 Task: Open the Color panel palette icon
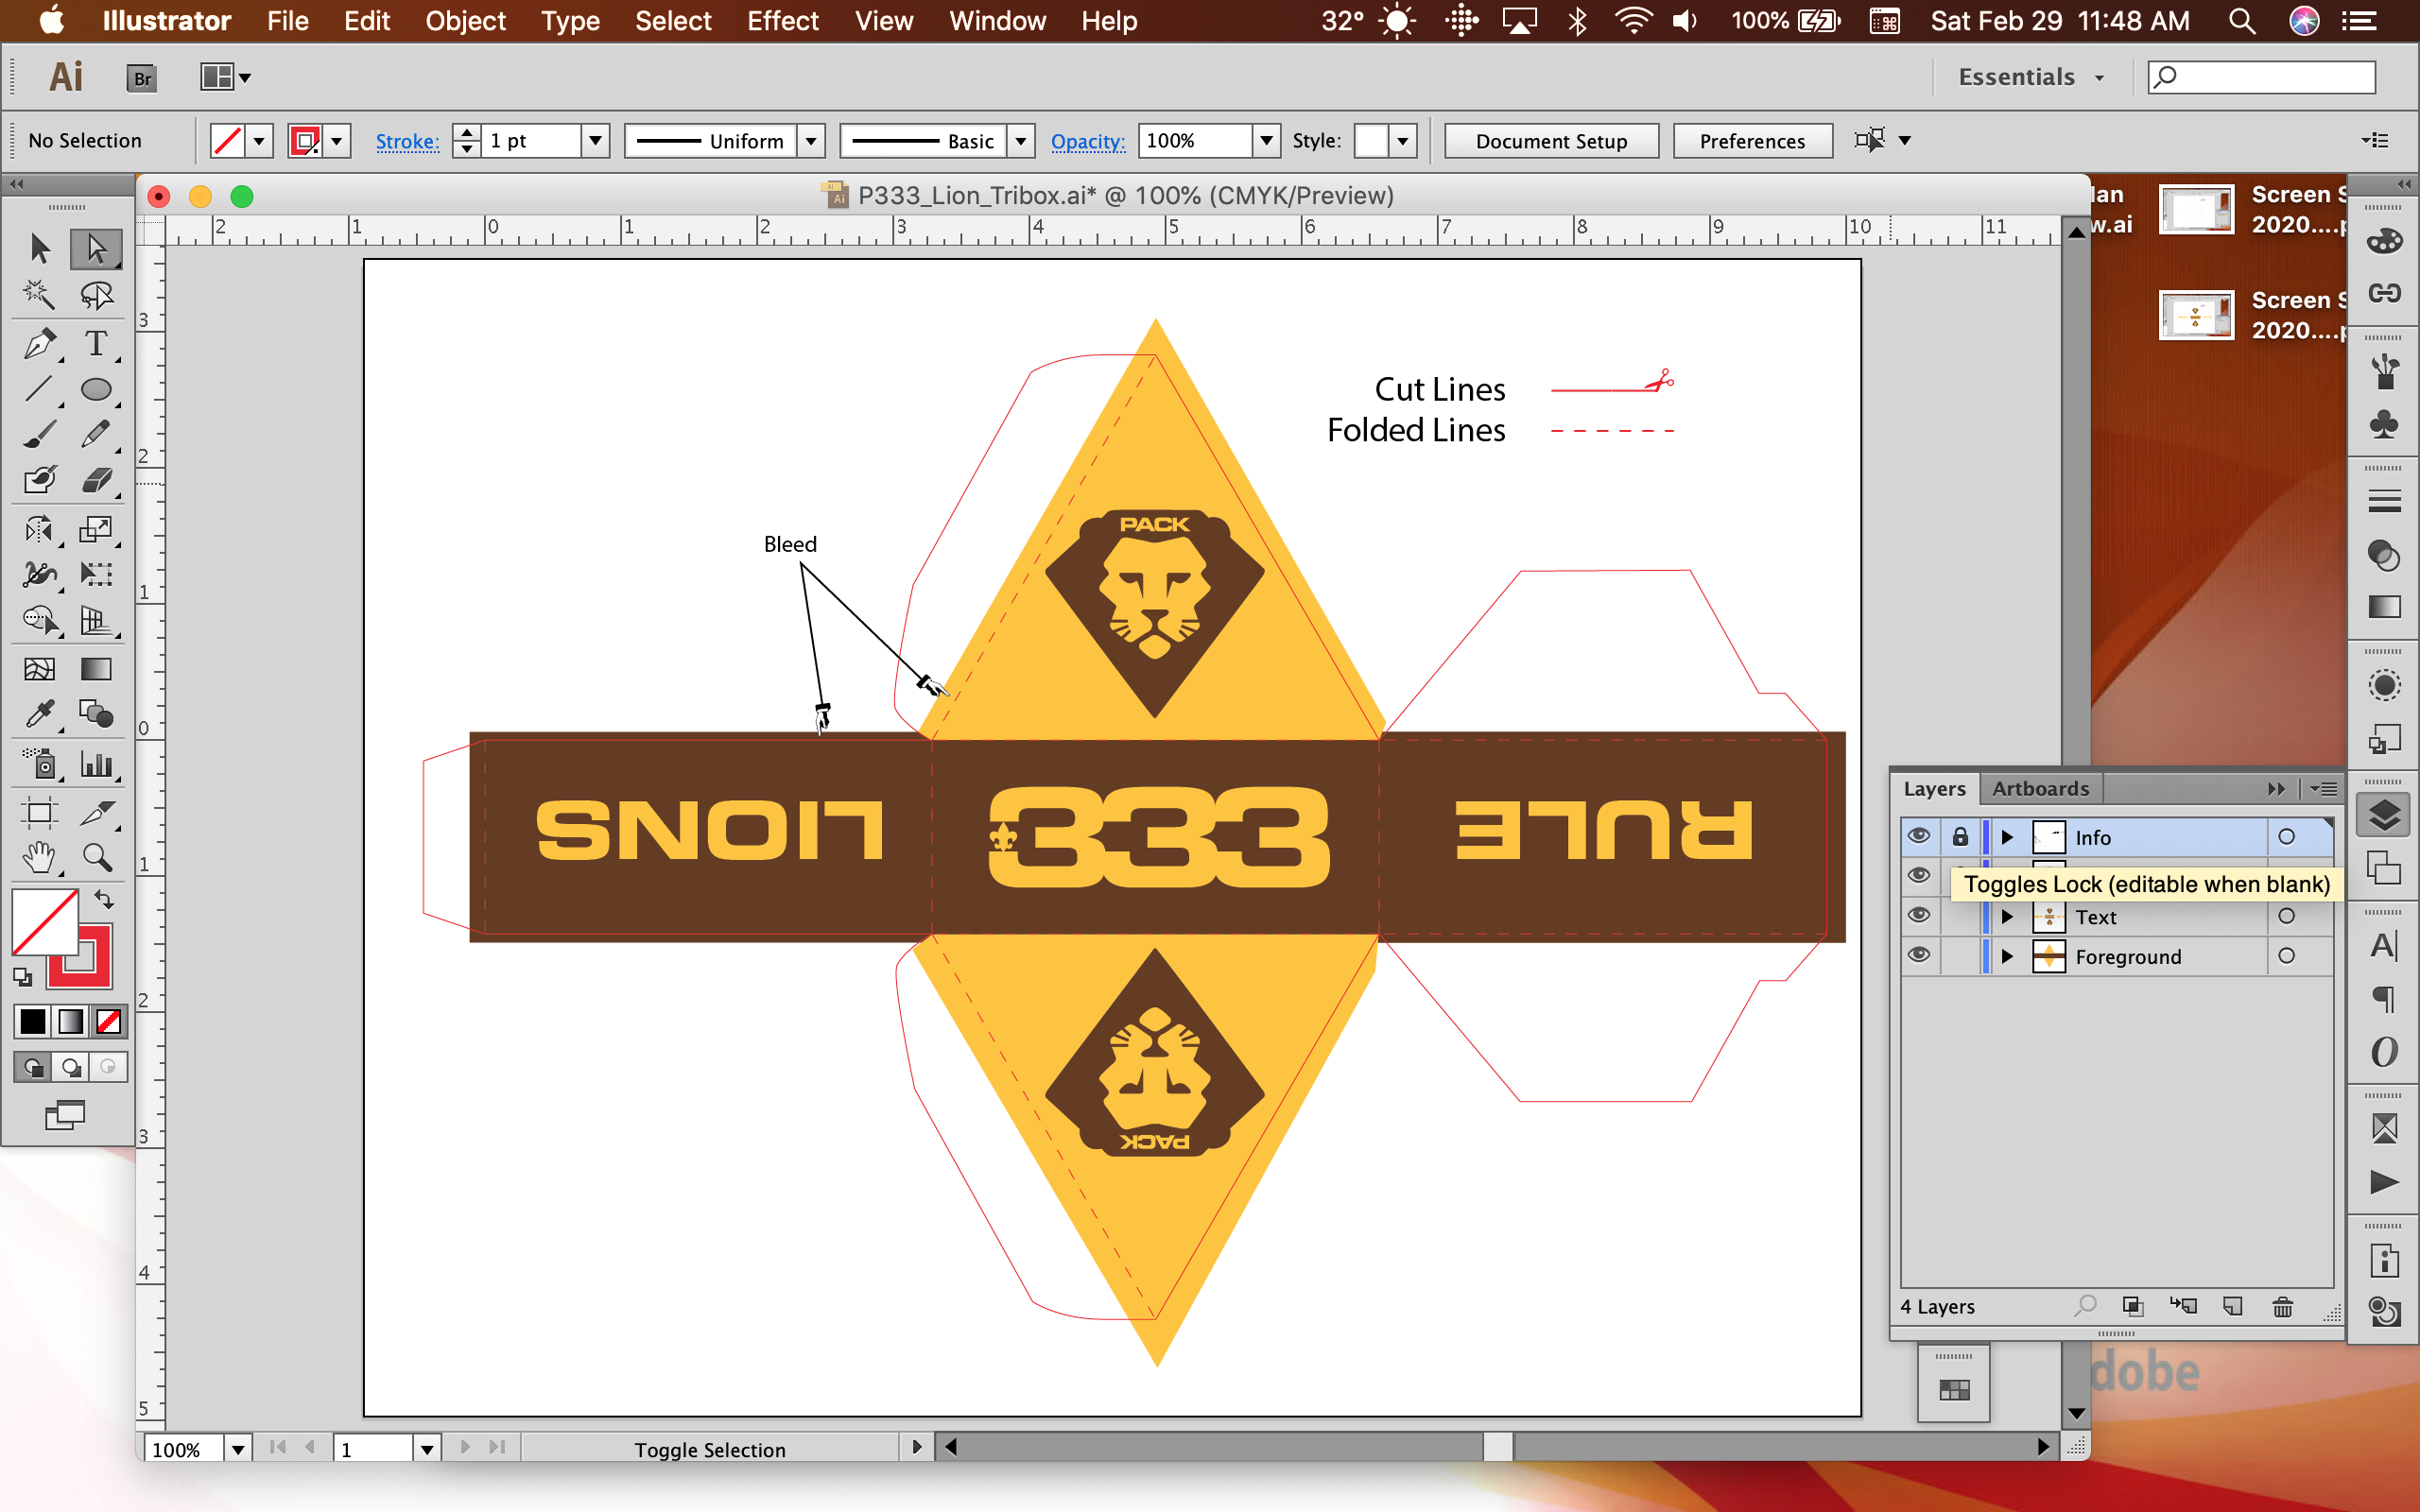[x=2384, y=241]
